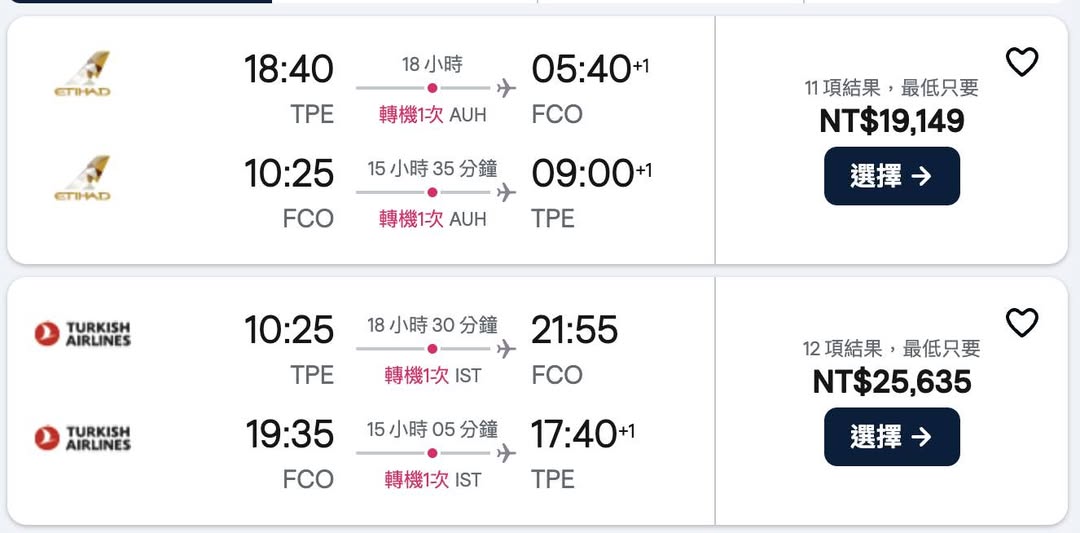Click the 12 項結果 price summary text
The height and width of the screenshot is (533, 1080).
[891, 349]
